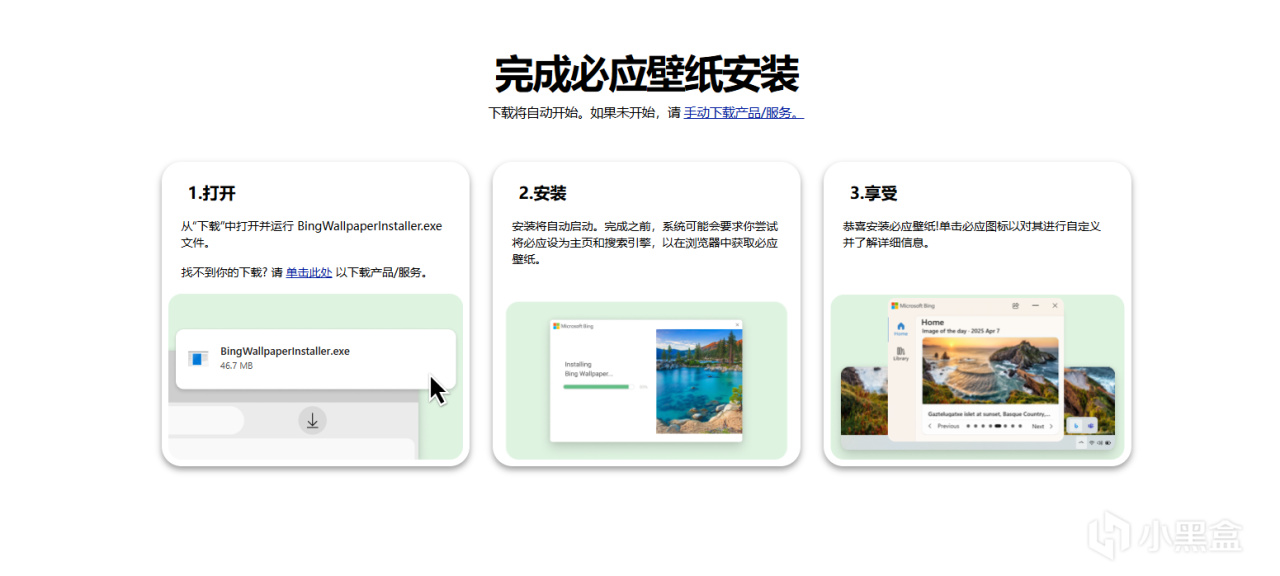
Task: Click the BingWallpaperInstaller.exe download card
Action: (316, 359)
